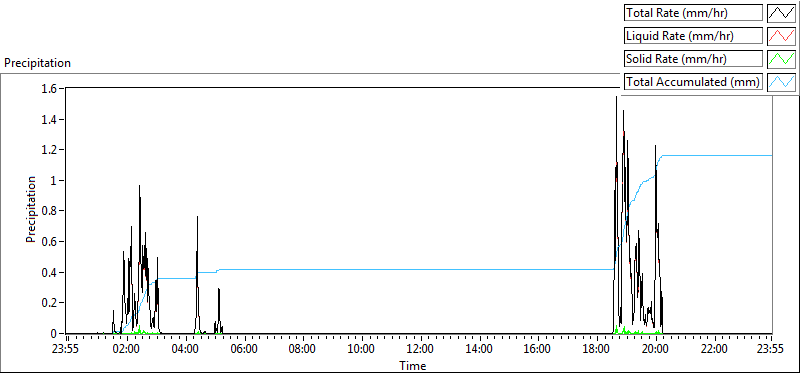This screenshot has width=800, height=373.
Task: Click the first 23:55 start time label
Action: (x=67, y=350)
